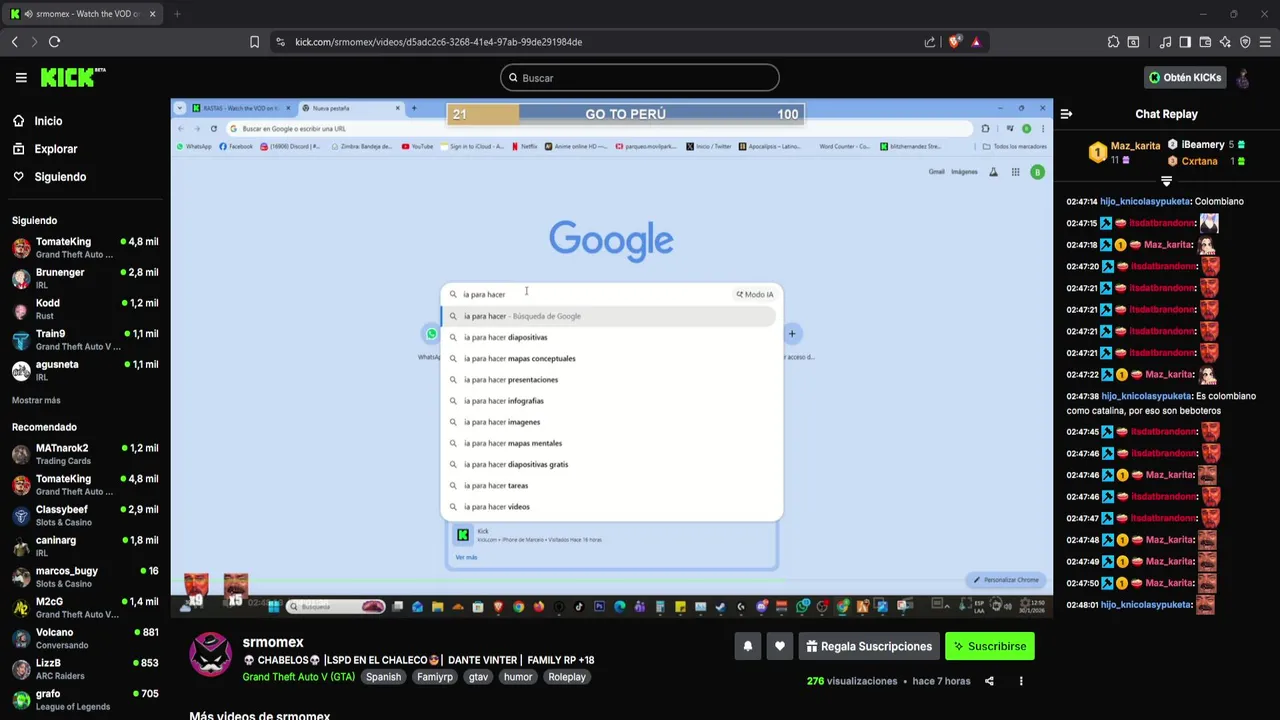Screen dimensions: 1280x720
Task: Open browser extensions puzzle icon
Action: click(x=1113, y=42)
